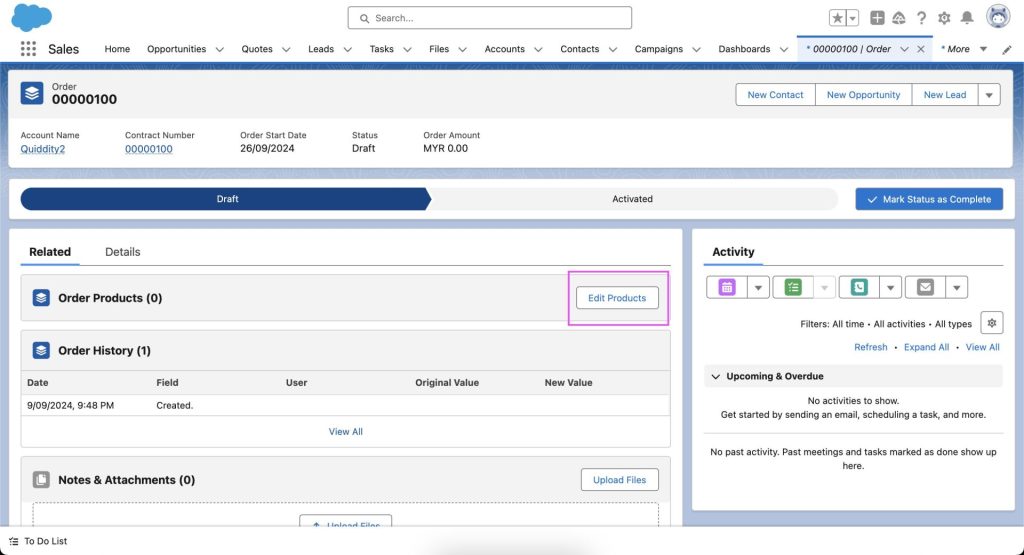This screenshot has height=555, width=1024.
Task: Click the New Event calendar icon
Action: (x=726, y=288)
